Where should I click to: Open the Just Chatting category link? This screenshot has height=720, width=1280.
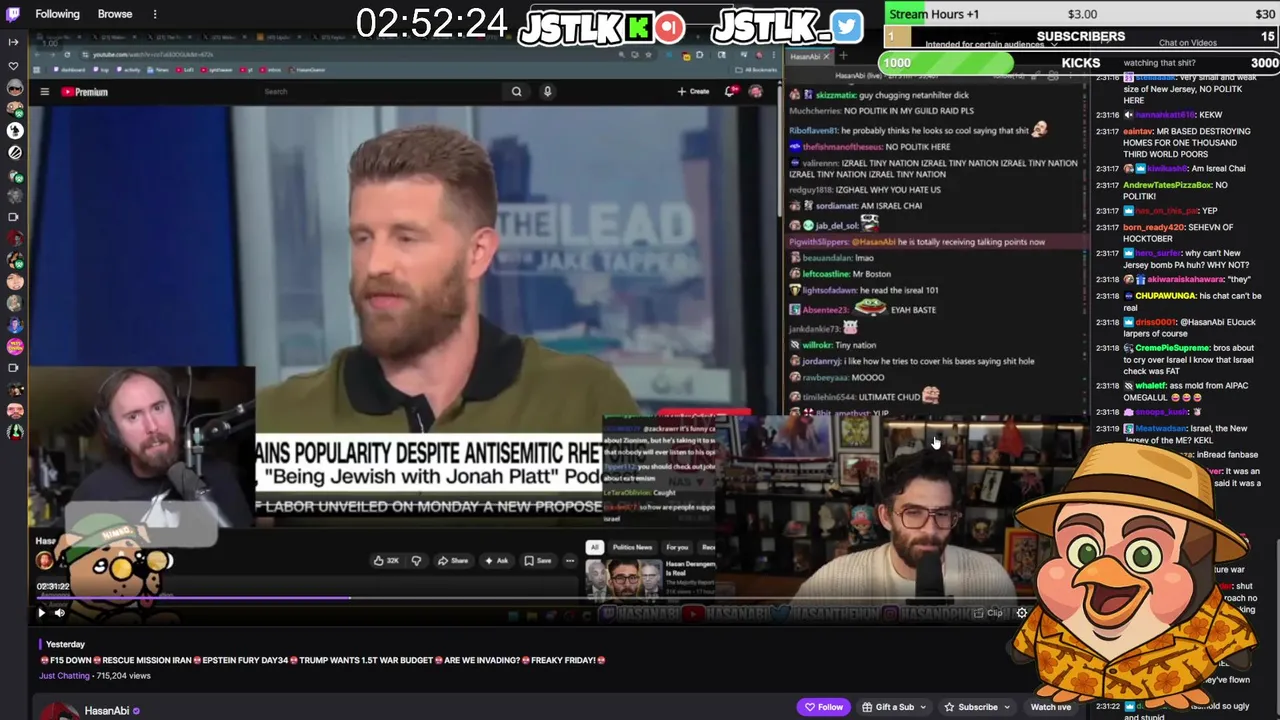pyautogui.click(x=64, y=676)
